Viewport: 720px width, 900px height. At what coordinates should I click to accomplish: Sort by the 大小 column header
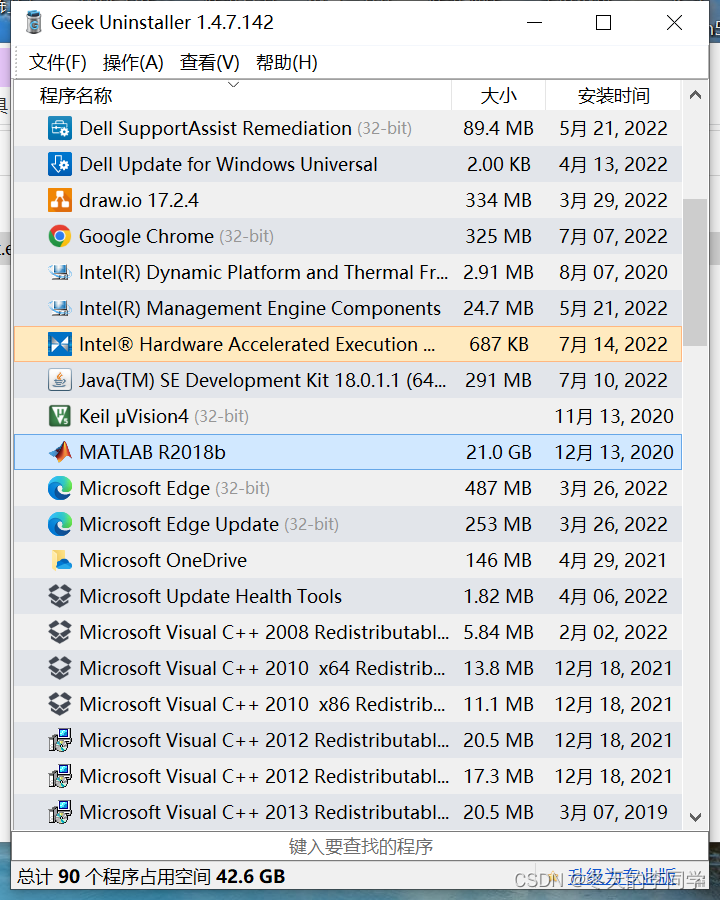tap(498, 95)
